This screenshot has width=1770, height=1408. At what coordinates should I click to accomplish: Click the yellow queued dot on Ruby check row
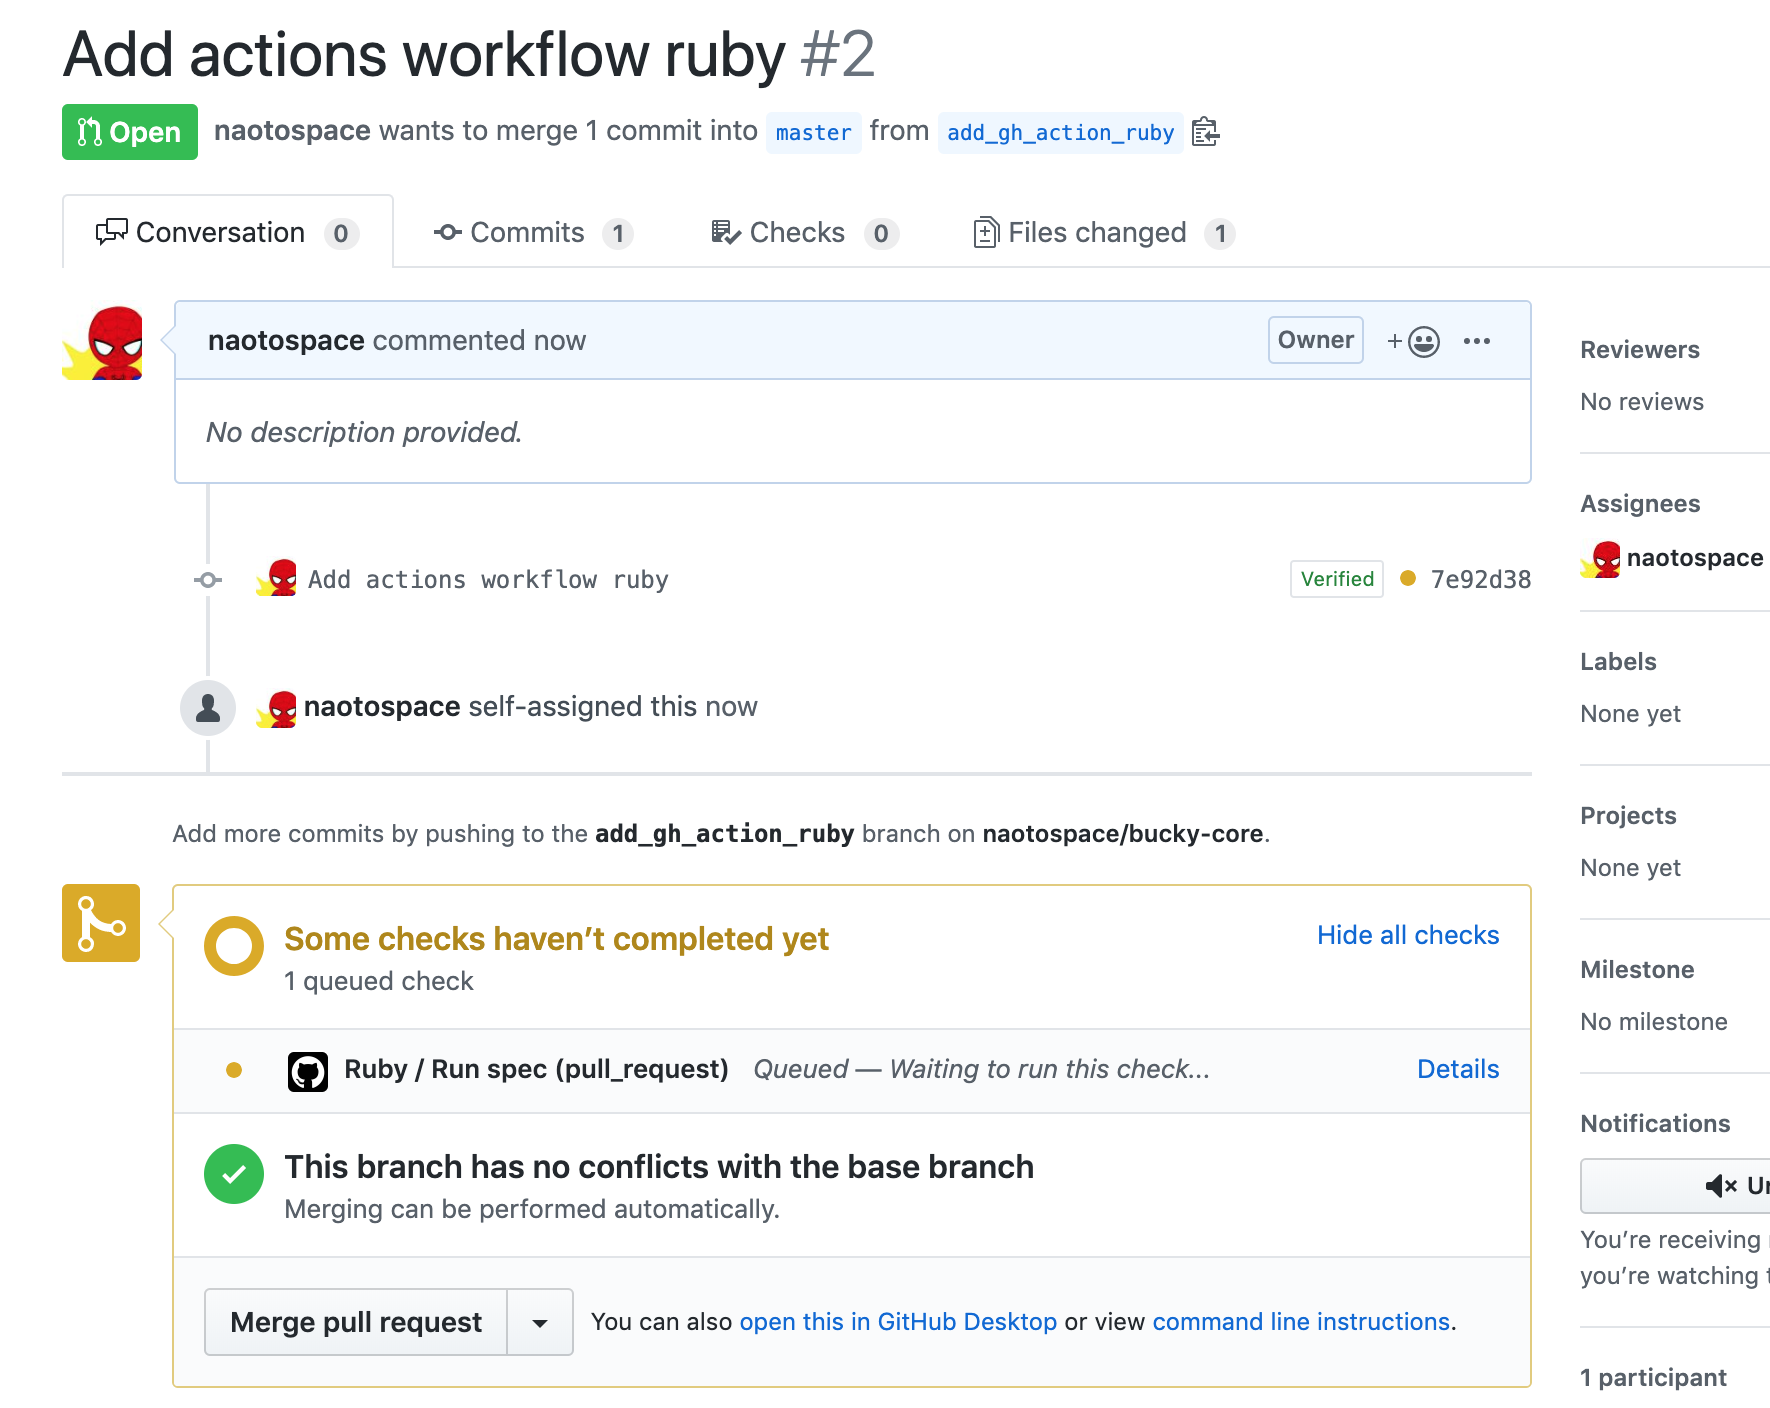(x=234, y=1070)
